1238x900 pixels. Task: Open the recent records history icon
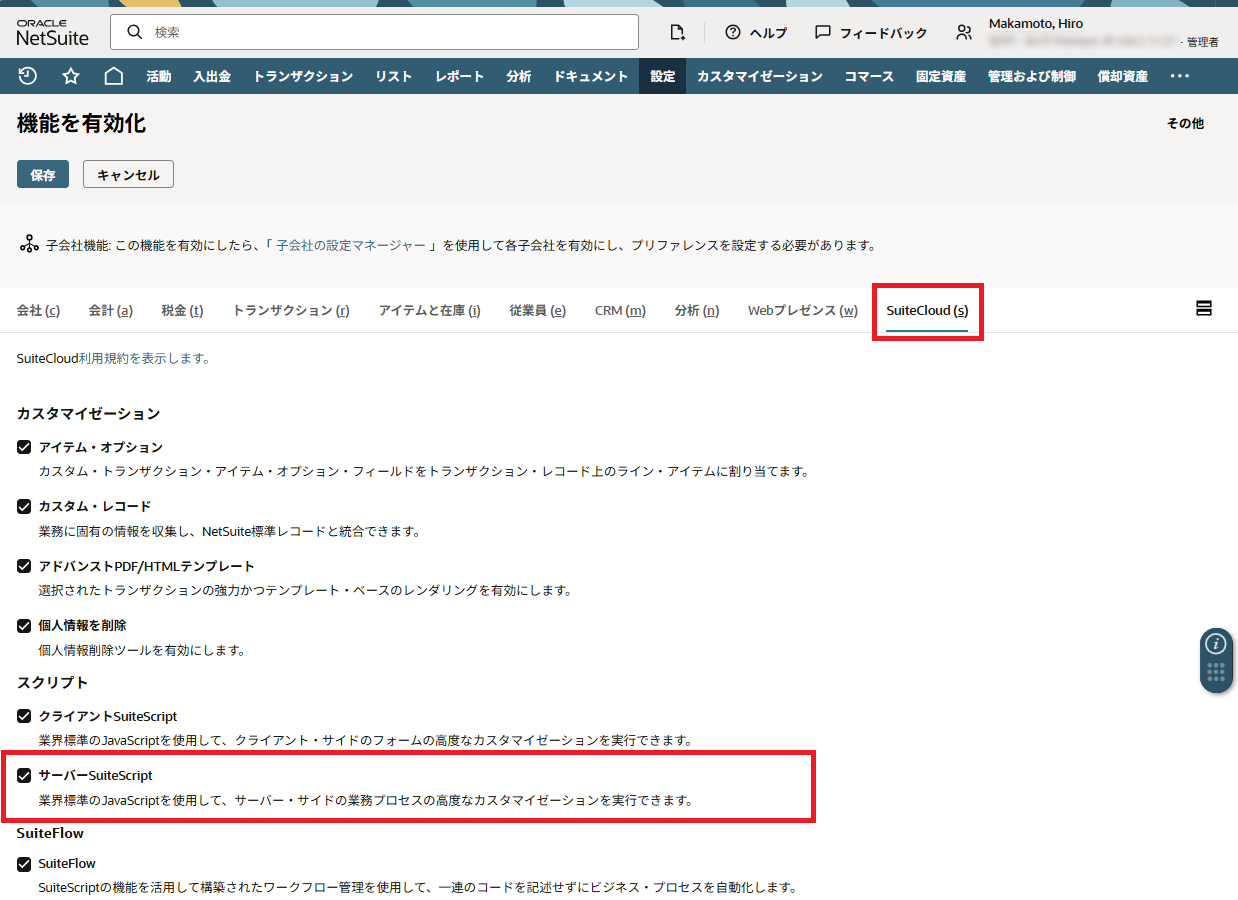(x=28, y=76)
